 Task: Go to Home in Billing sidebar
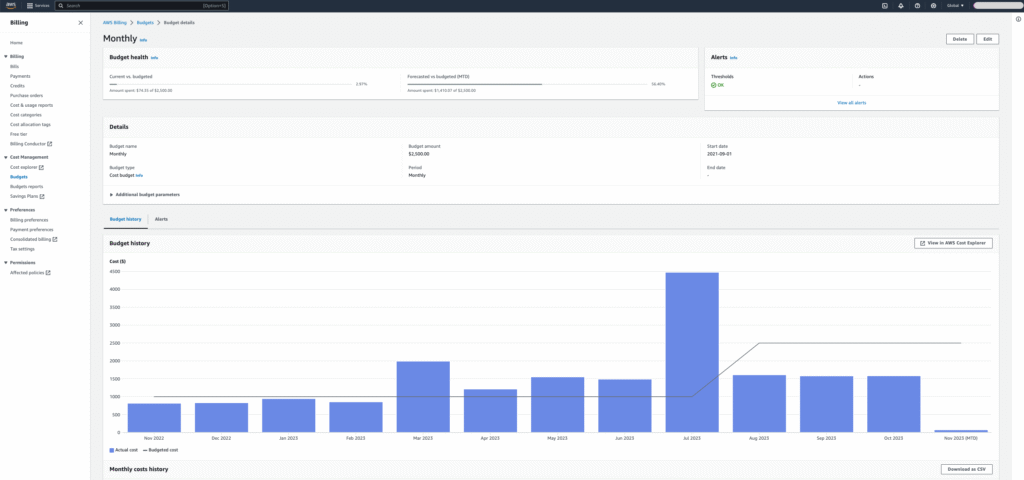pyautogui.click(x=16, y=42)
